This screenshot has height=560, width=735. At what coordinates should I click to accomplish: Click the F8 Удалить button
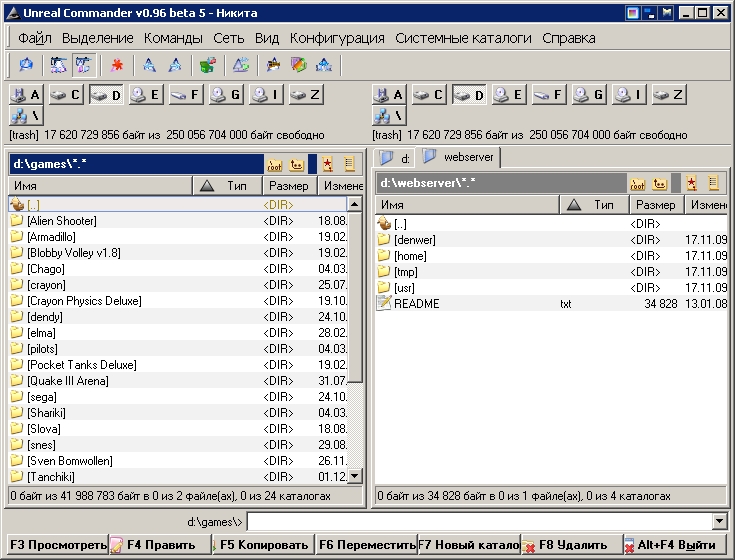pyautogui.click(x=572, y=545)
